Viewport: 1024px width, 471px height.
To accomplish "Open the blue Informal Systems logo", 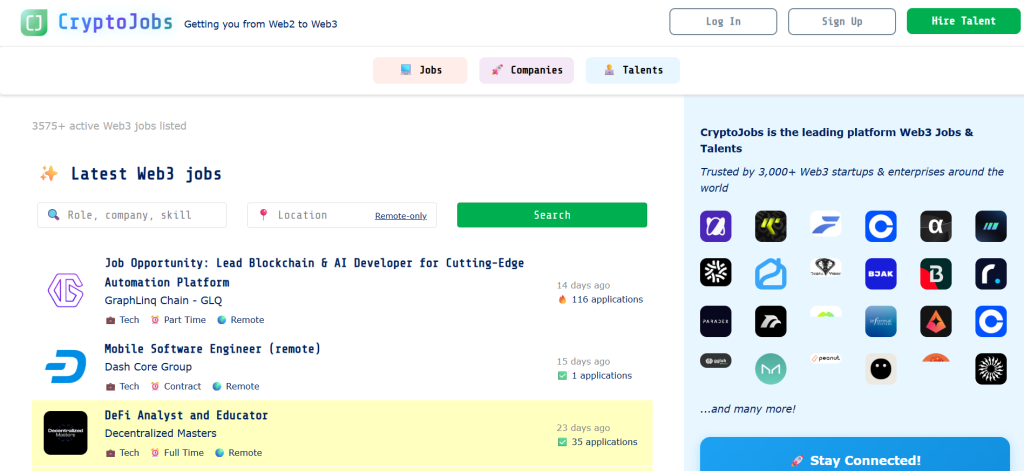I will click(881, 321).
